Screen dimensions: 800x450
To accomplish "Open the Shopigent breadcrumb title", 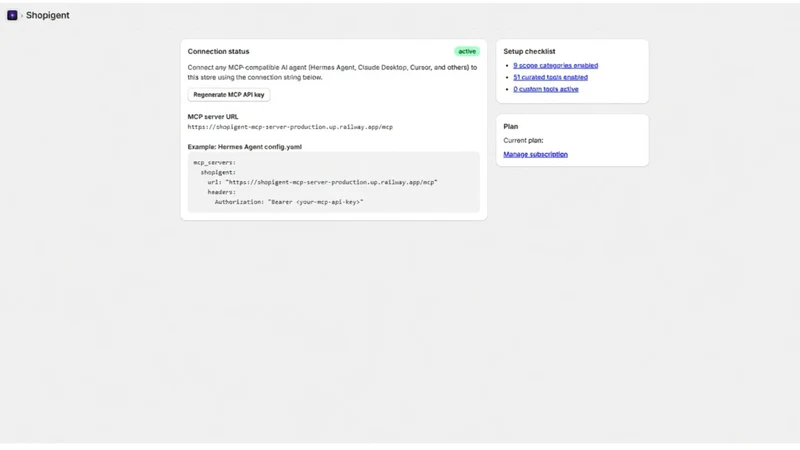I will 47,15.
